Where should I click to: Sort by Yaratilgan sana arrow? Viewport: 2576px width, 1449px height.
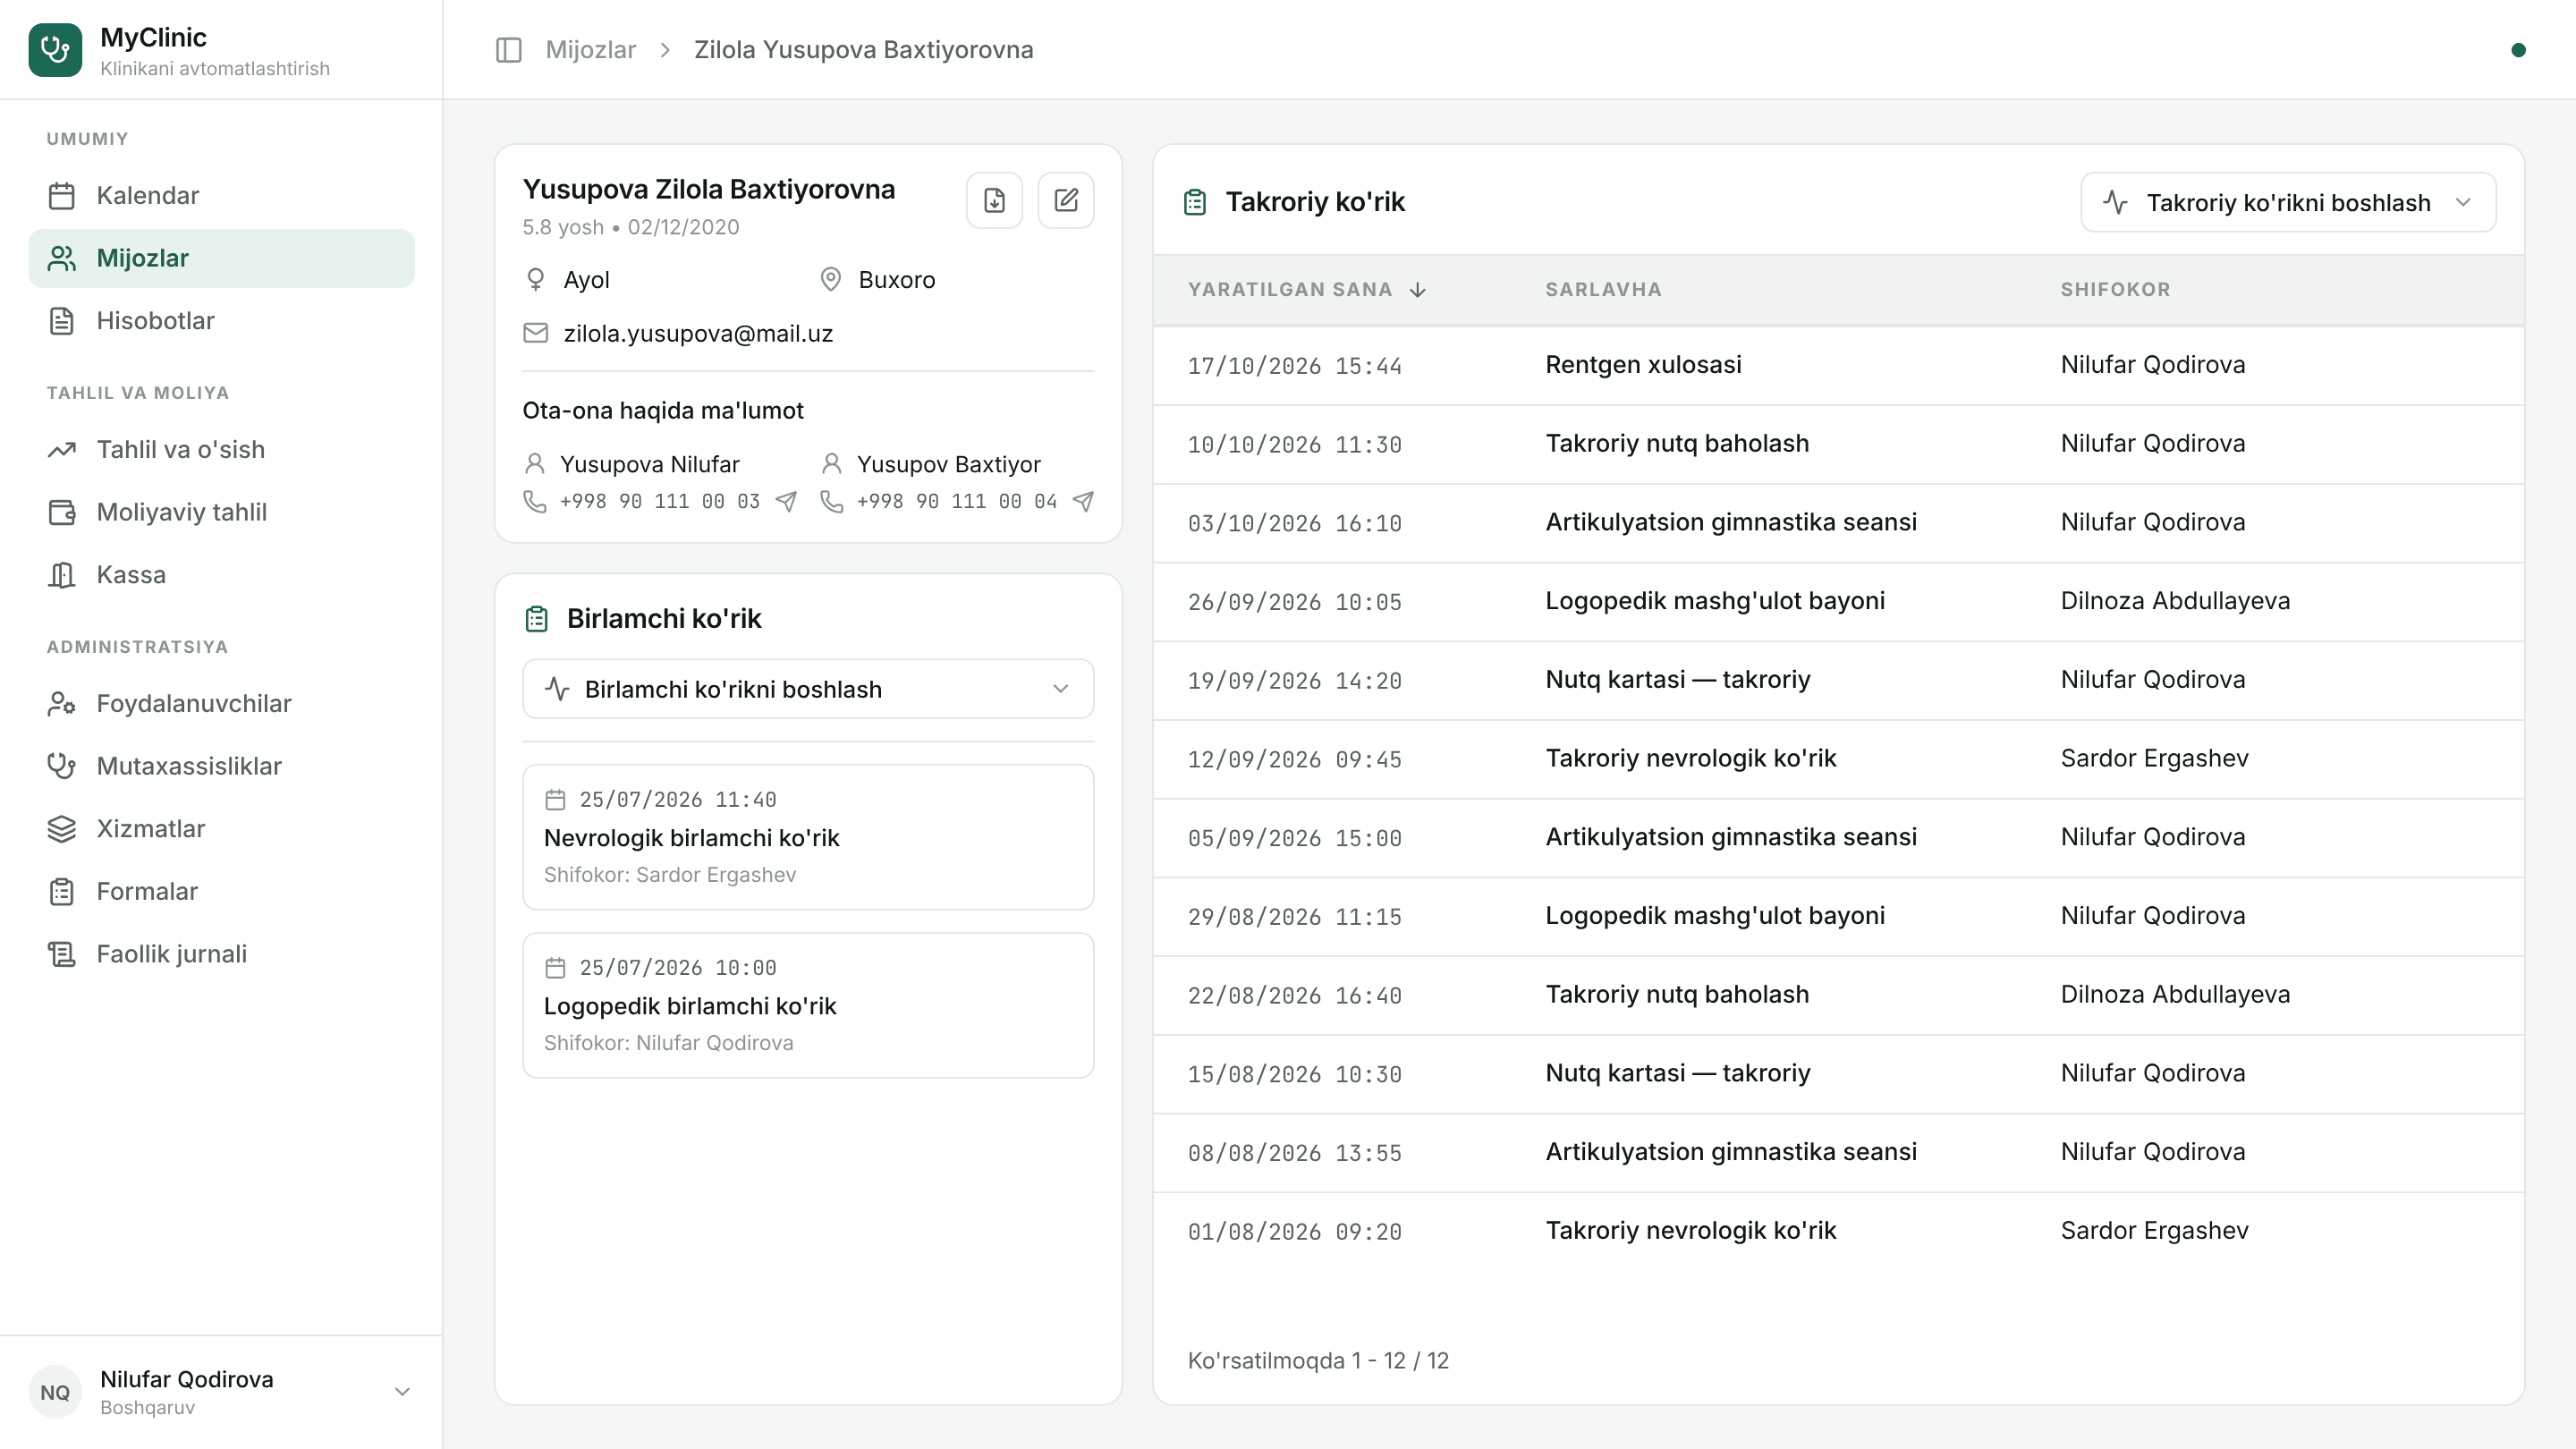click(x=1418, y=290)
